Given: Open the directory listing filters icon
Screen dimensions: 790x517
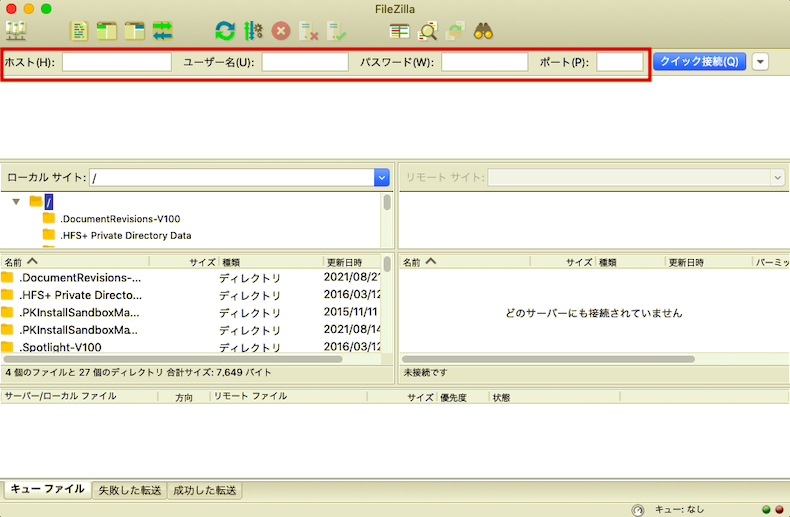Looking at the screenshot, I should coord(400,31).
